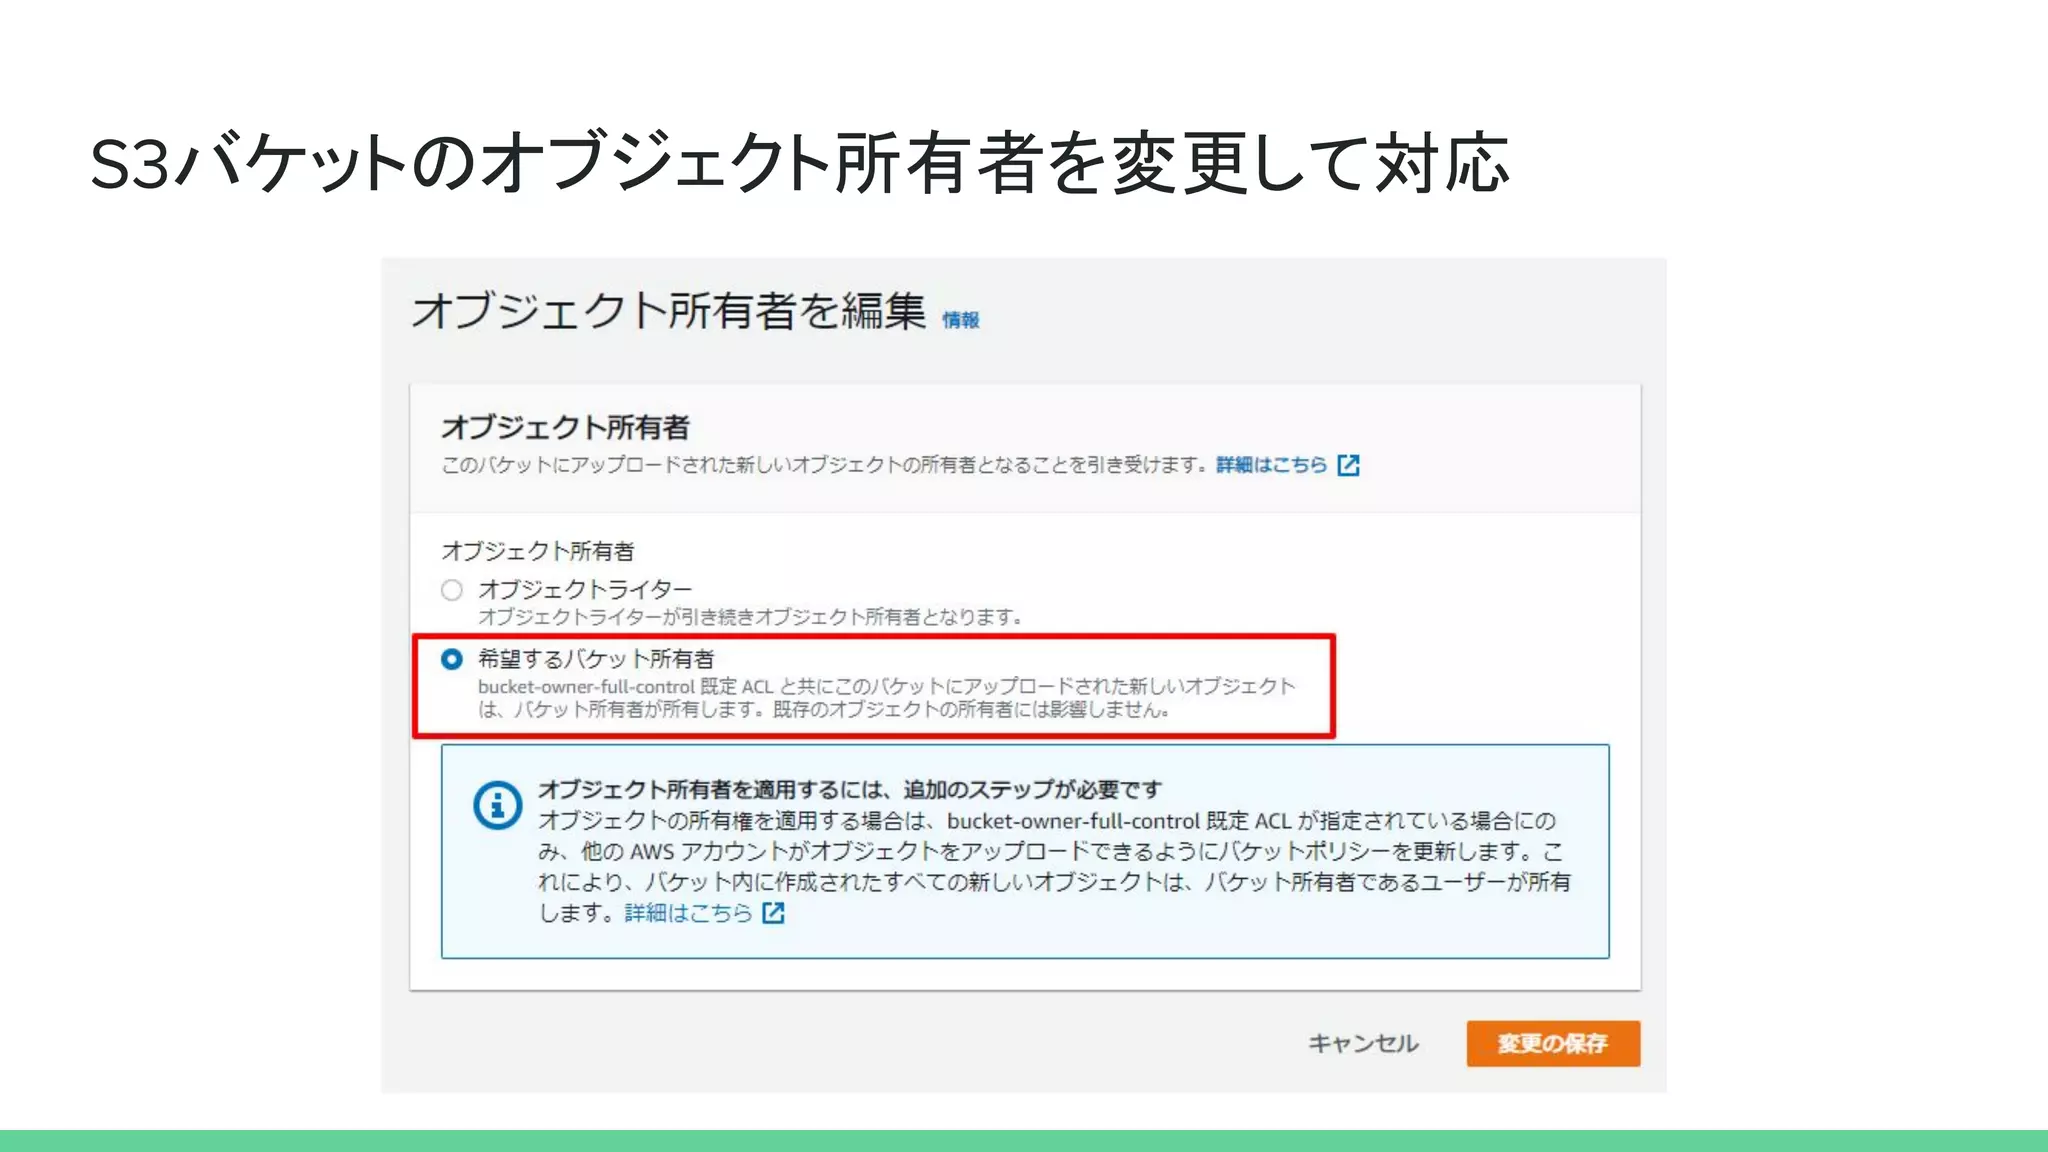Click the キャンセル button
The height and width of the screenshot is (1152, 2048).
click(x=1363, y=1043)
